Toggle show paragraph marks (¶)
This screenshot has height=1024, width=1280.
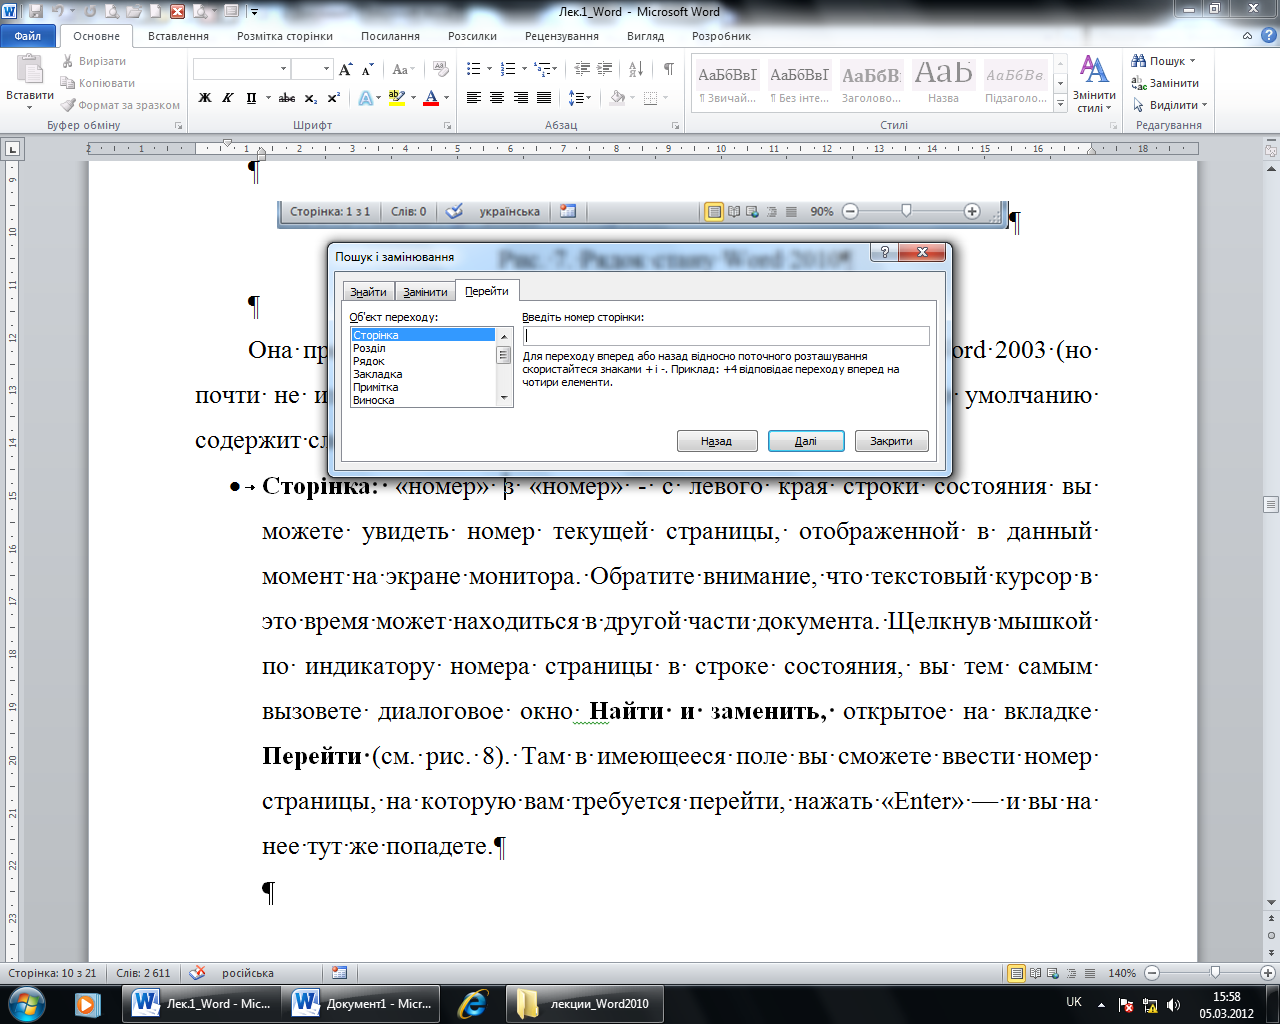(x=668, y=69)
